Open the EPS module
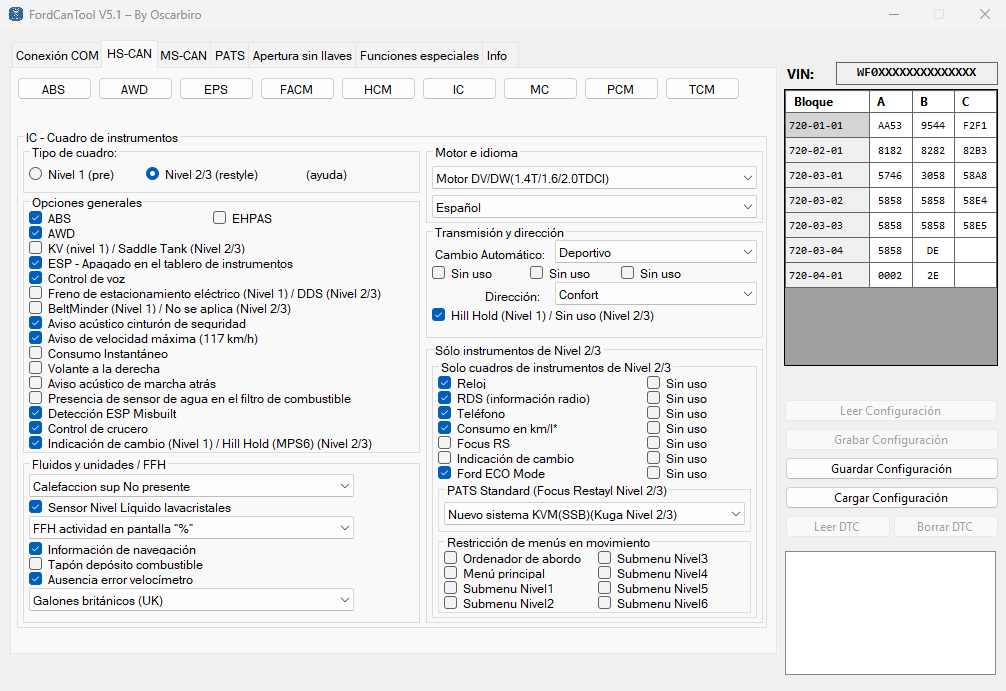This screenshot has width=1006, height=691. coord(216,88)
